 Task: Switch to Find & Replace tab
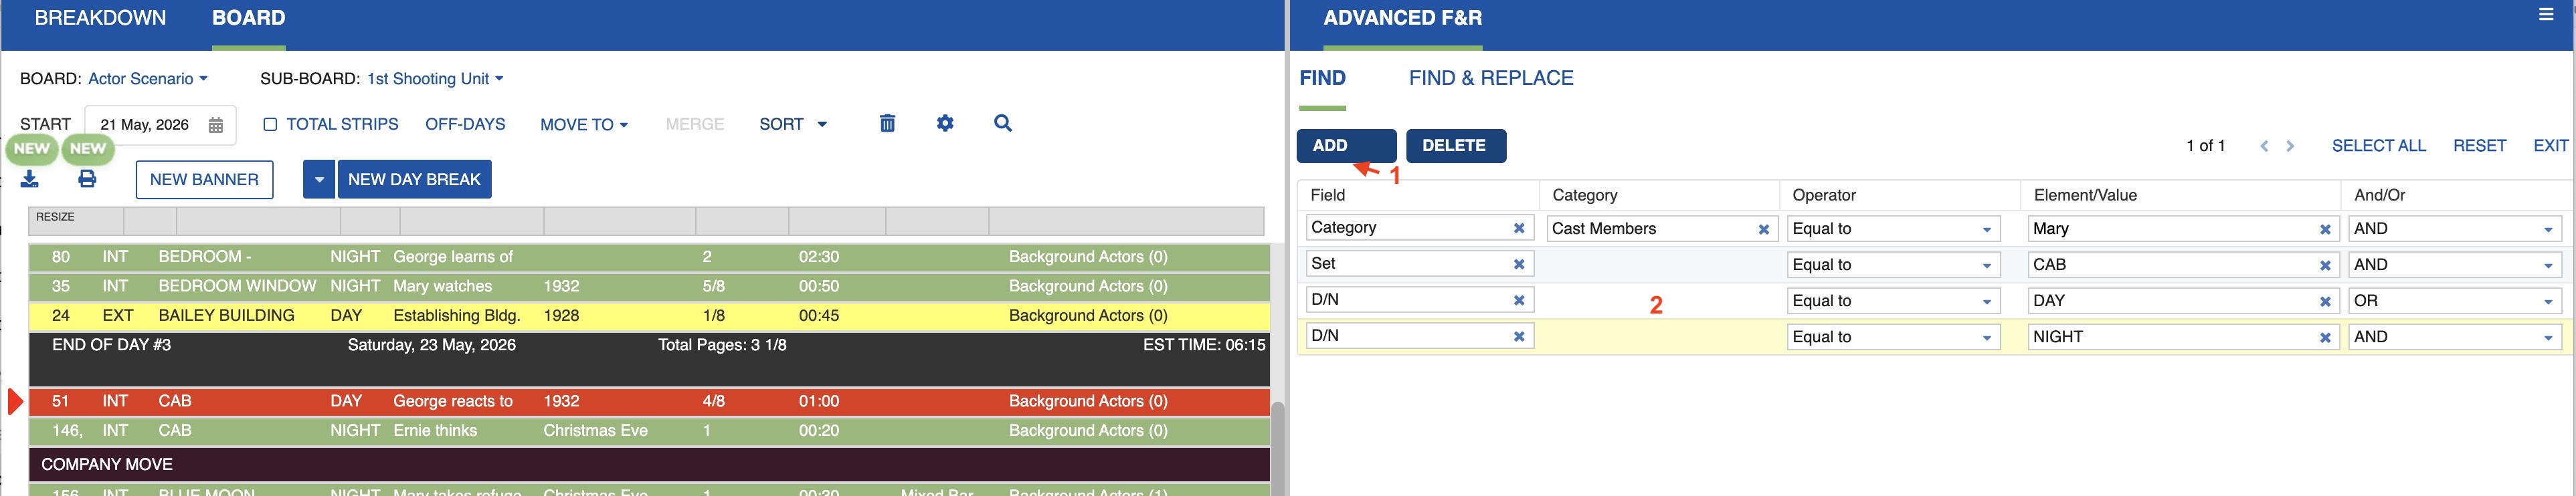[1491, 78]
